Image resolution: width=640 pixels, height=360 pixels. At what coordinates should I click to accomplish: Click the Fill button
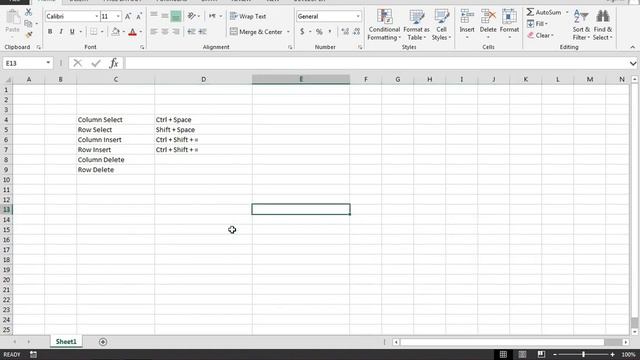(x=537, y=24)
